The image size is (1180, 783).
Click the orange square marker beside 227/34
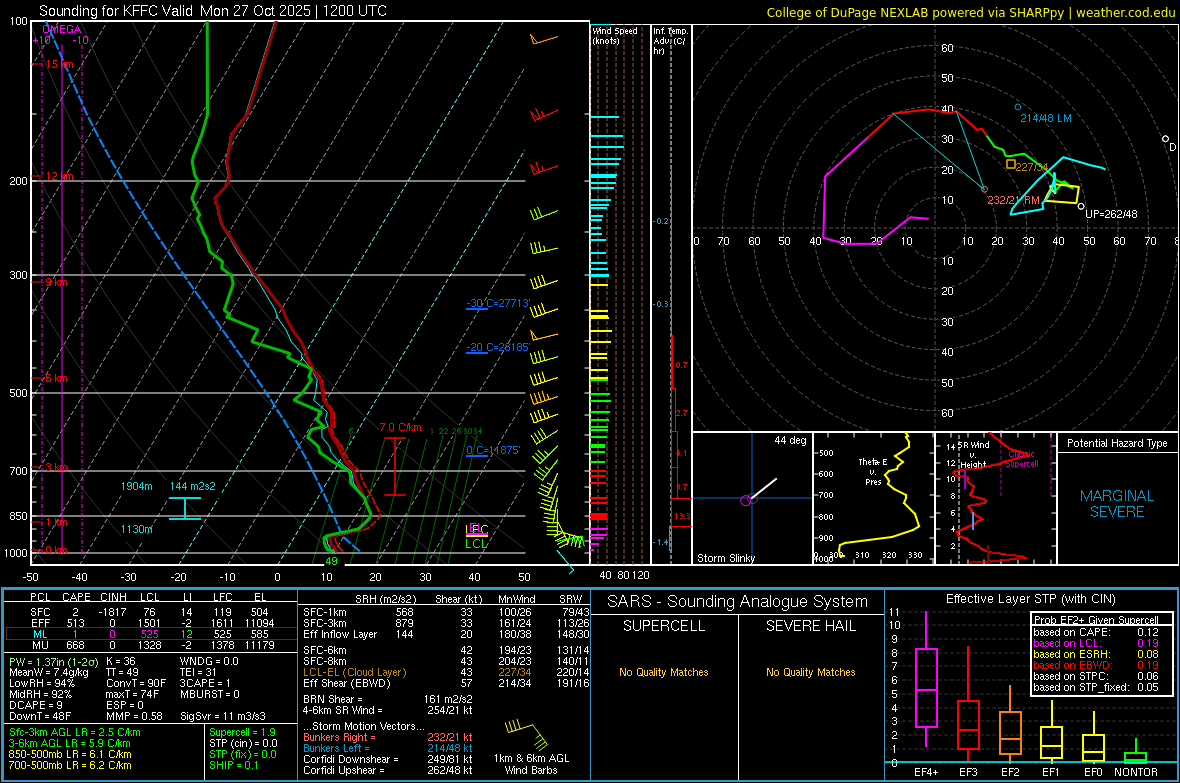click(1011, 164)
